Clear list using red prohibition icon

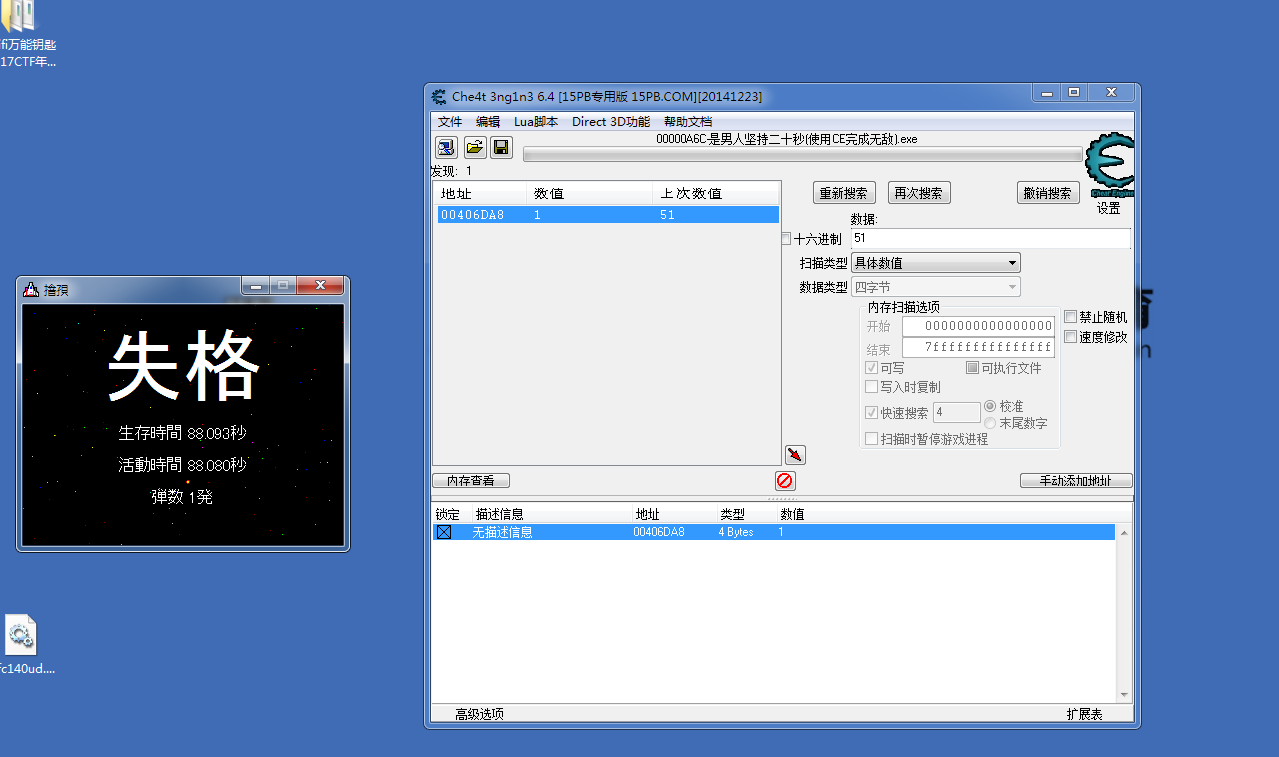click(x=785, y=481)
